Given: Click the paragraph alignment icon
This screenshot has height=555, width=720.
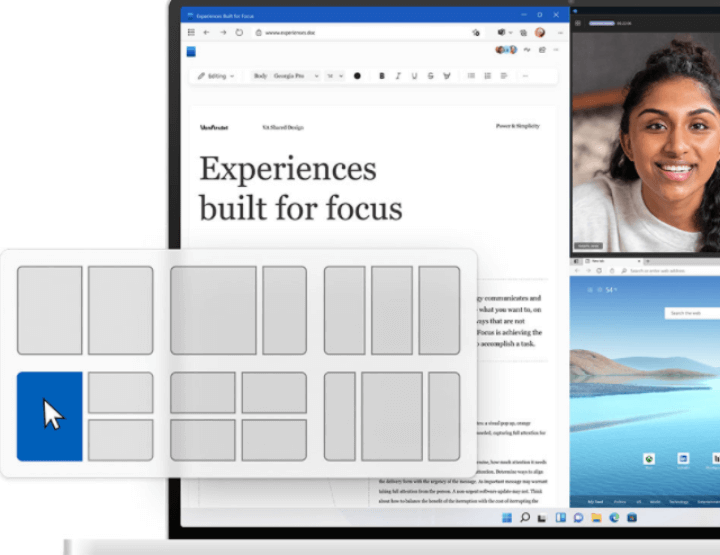Looking at the screenshot, I should point(504,76).
